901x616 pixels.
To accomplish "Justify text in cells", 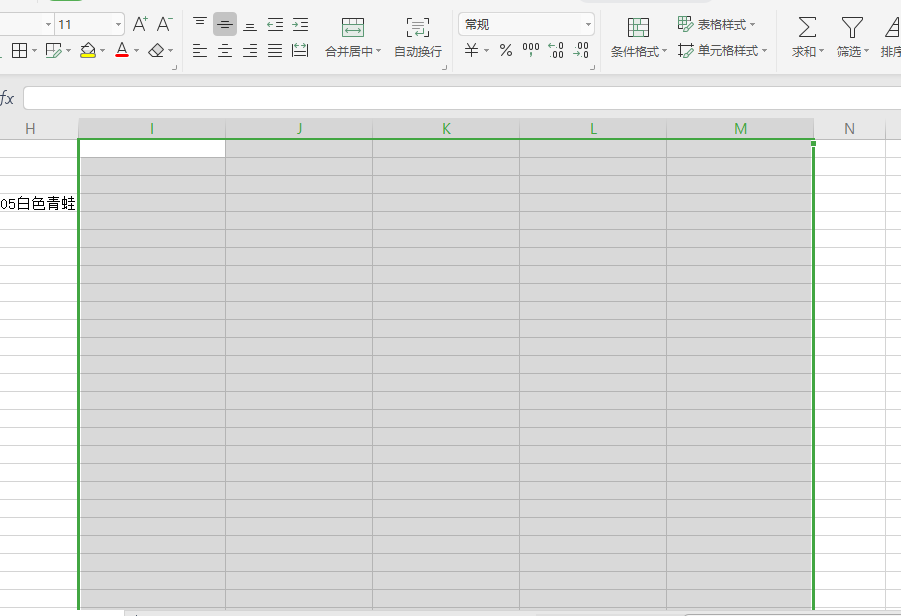I will (x=275, y=51).
